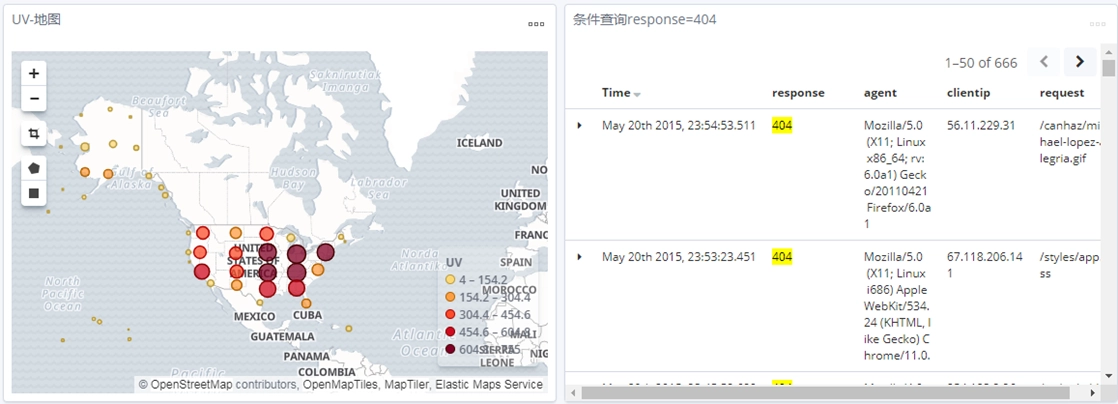Zoom in on the UV map
Viewport: 1118px width, 404px height.
(x=34, y=74)
